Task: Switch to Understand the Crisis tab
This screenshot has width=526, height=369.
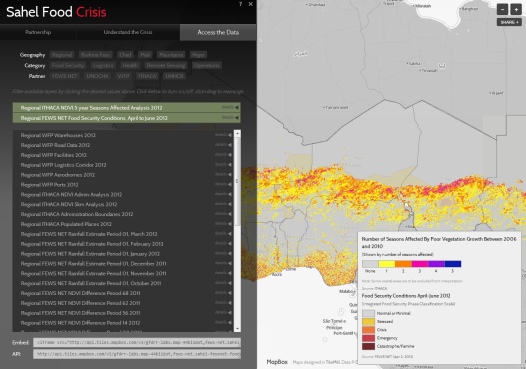Action: (x=128, y=32)
